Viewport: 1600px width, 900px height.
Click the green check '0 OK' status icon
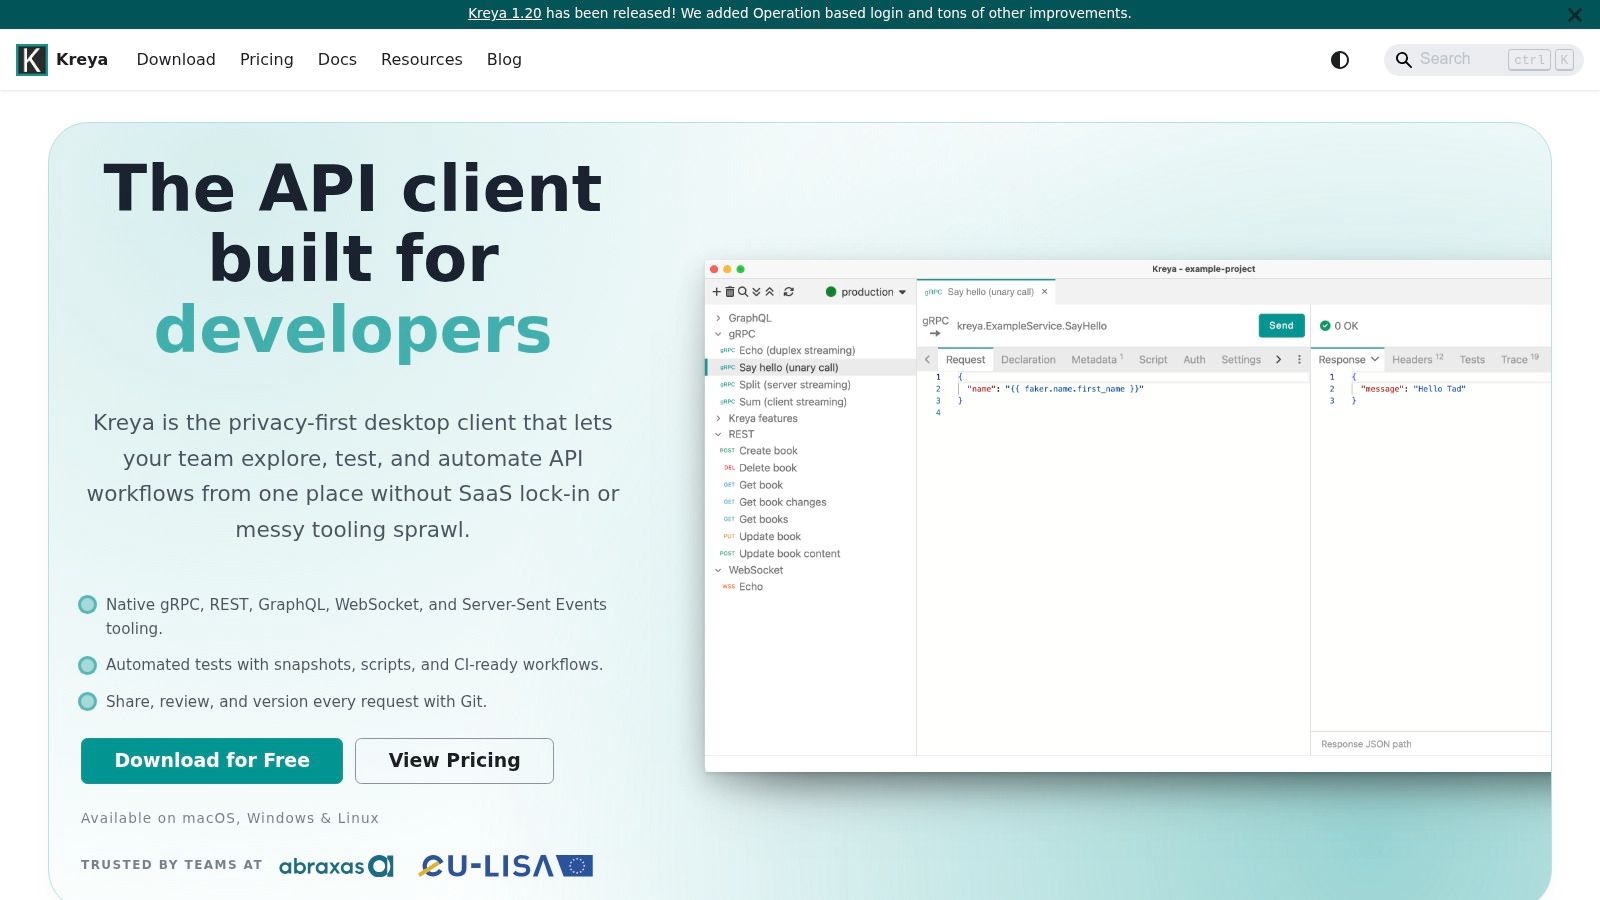(1325, 326)
